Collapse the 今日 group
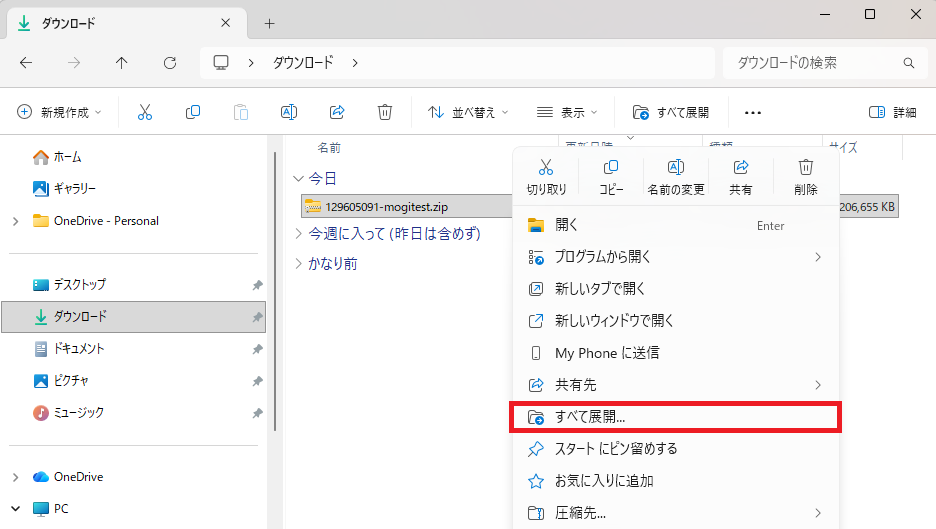936x529 pixels. pyautogui.click(x=298, y=179)
